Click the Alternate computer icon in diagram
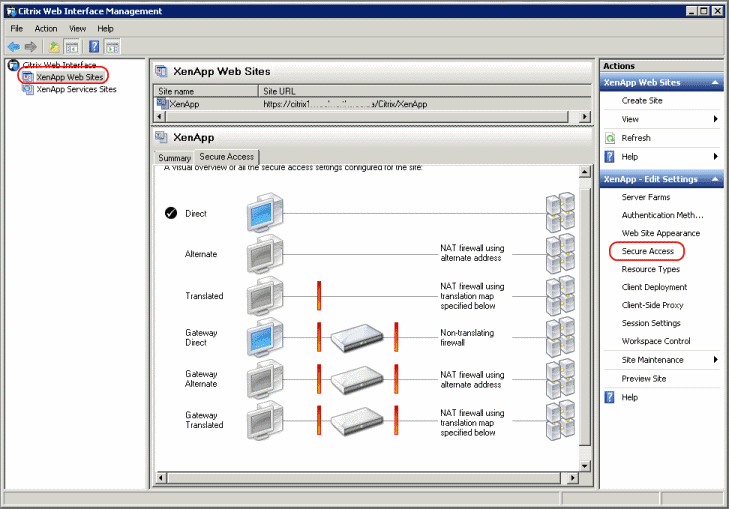 tap(265, 254)
